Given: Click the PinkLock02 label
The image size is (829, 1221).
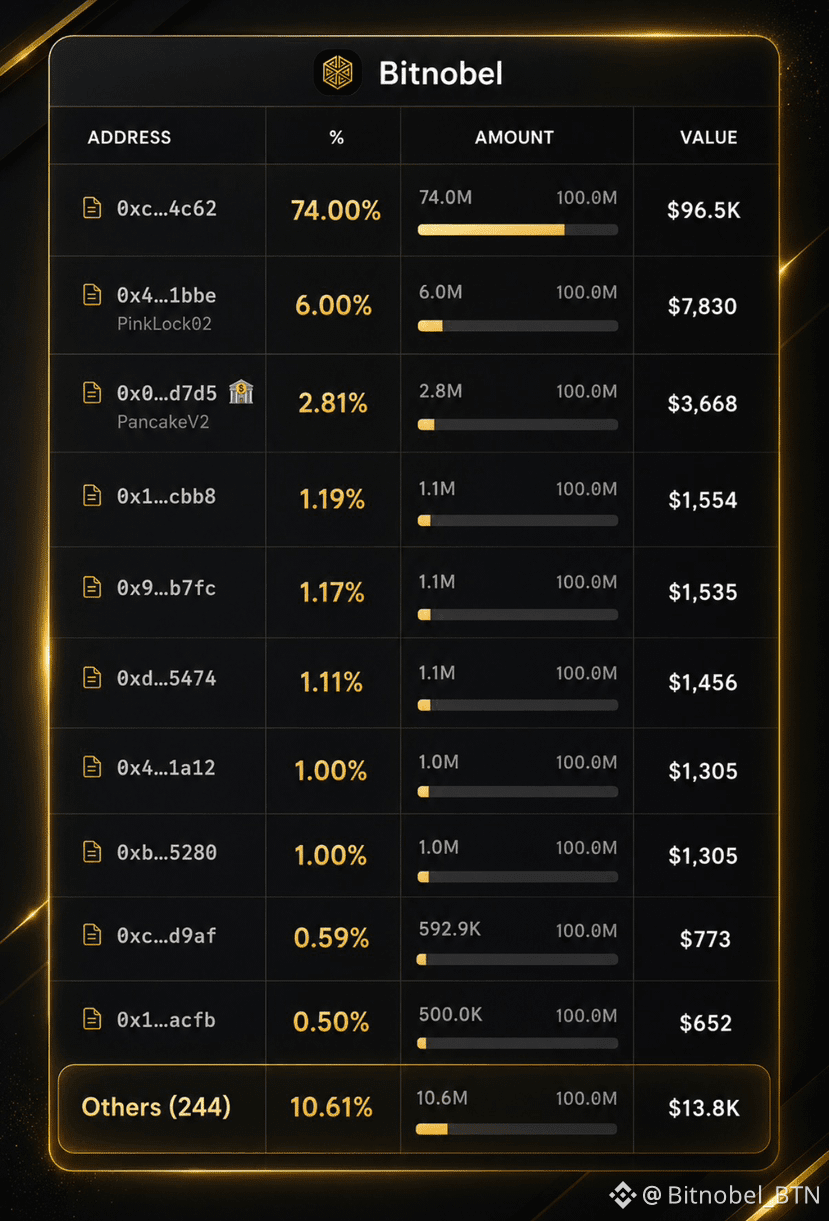Looking at the screenshot, I should [x=164, y=324].
